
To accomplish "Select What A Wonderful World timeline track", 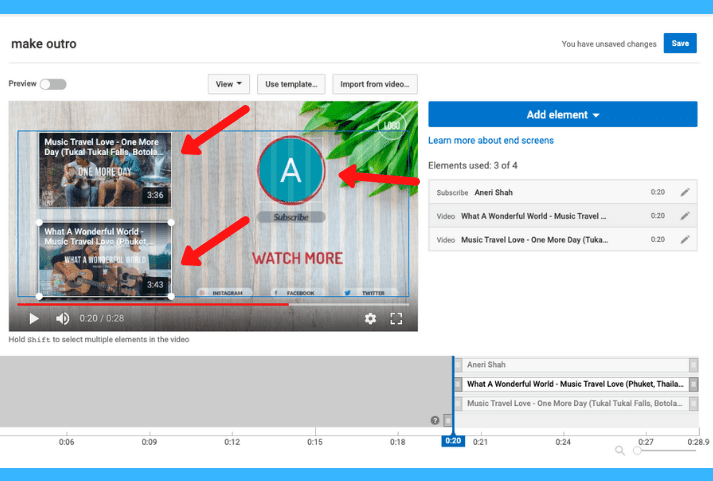I will [576, 384].
